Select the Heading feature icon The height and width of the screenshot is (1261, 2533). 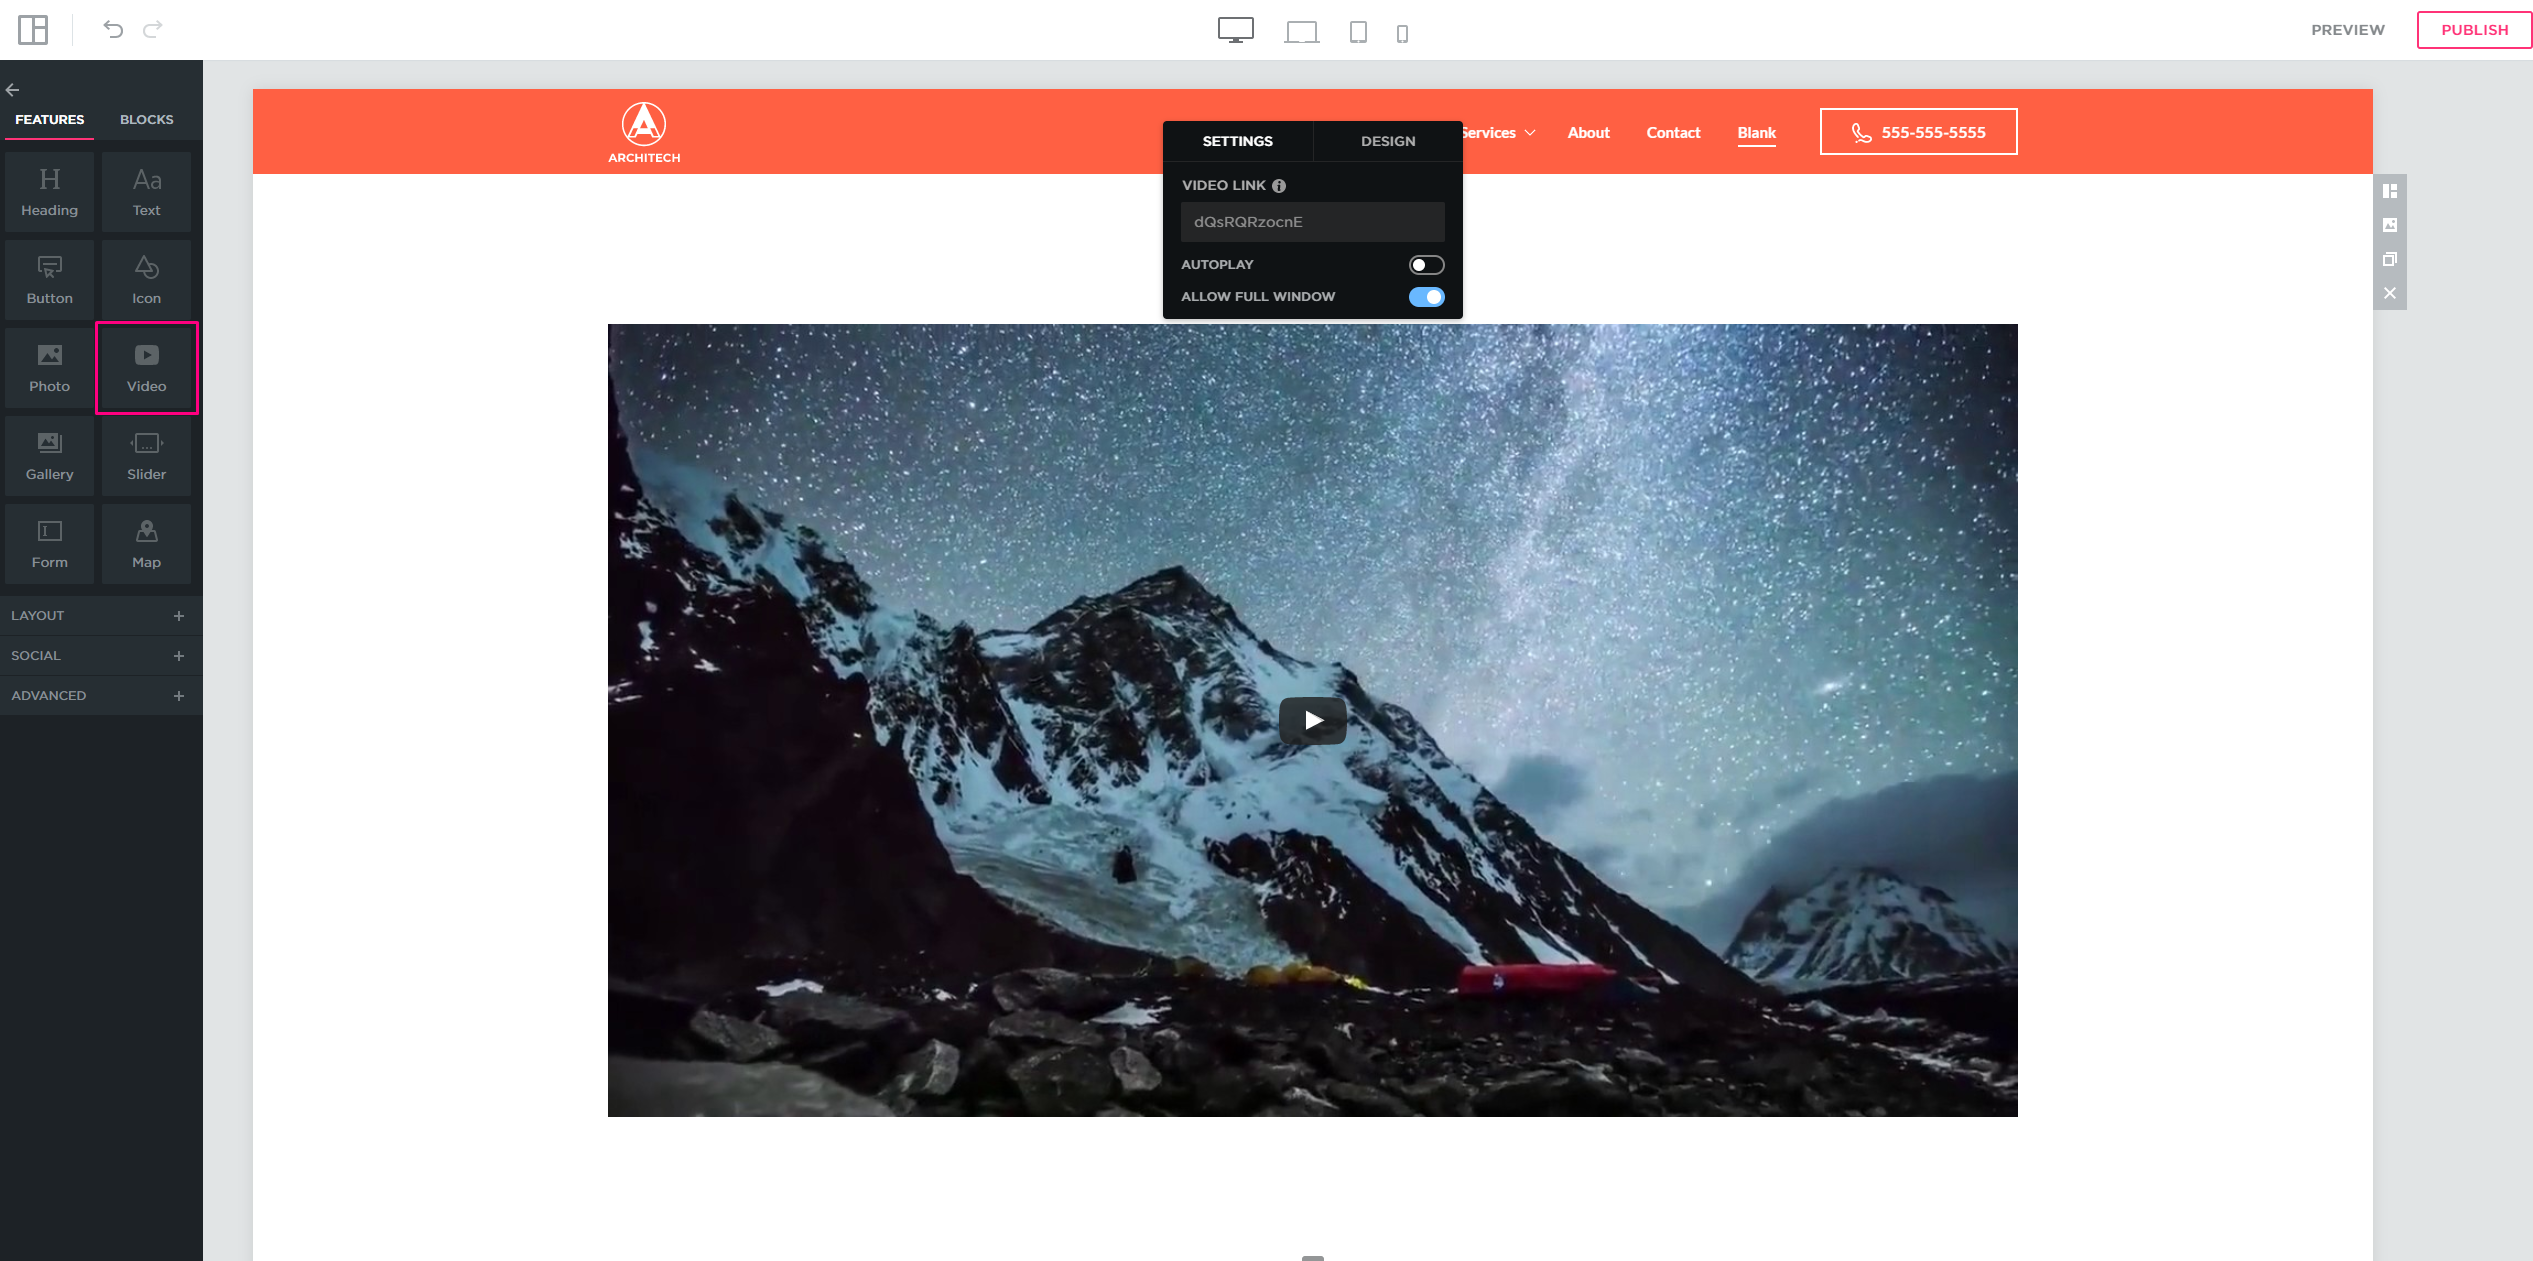click(49, 191)
